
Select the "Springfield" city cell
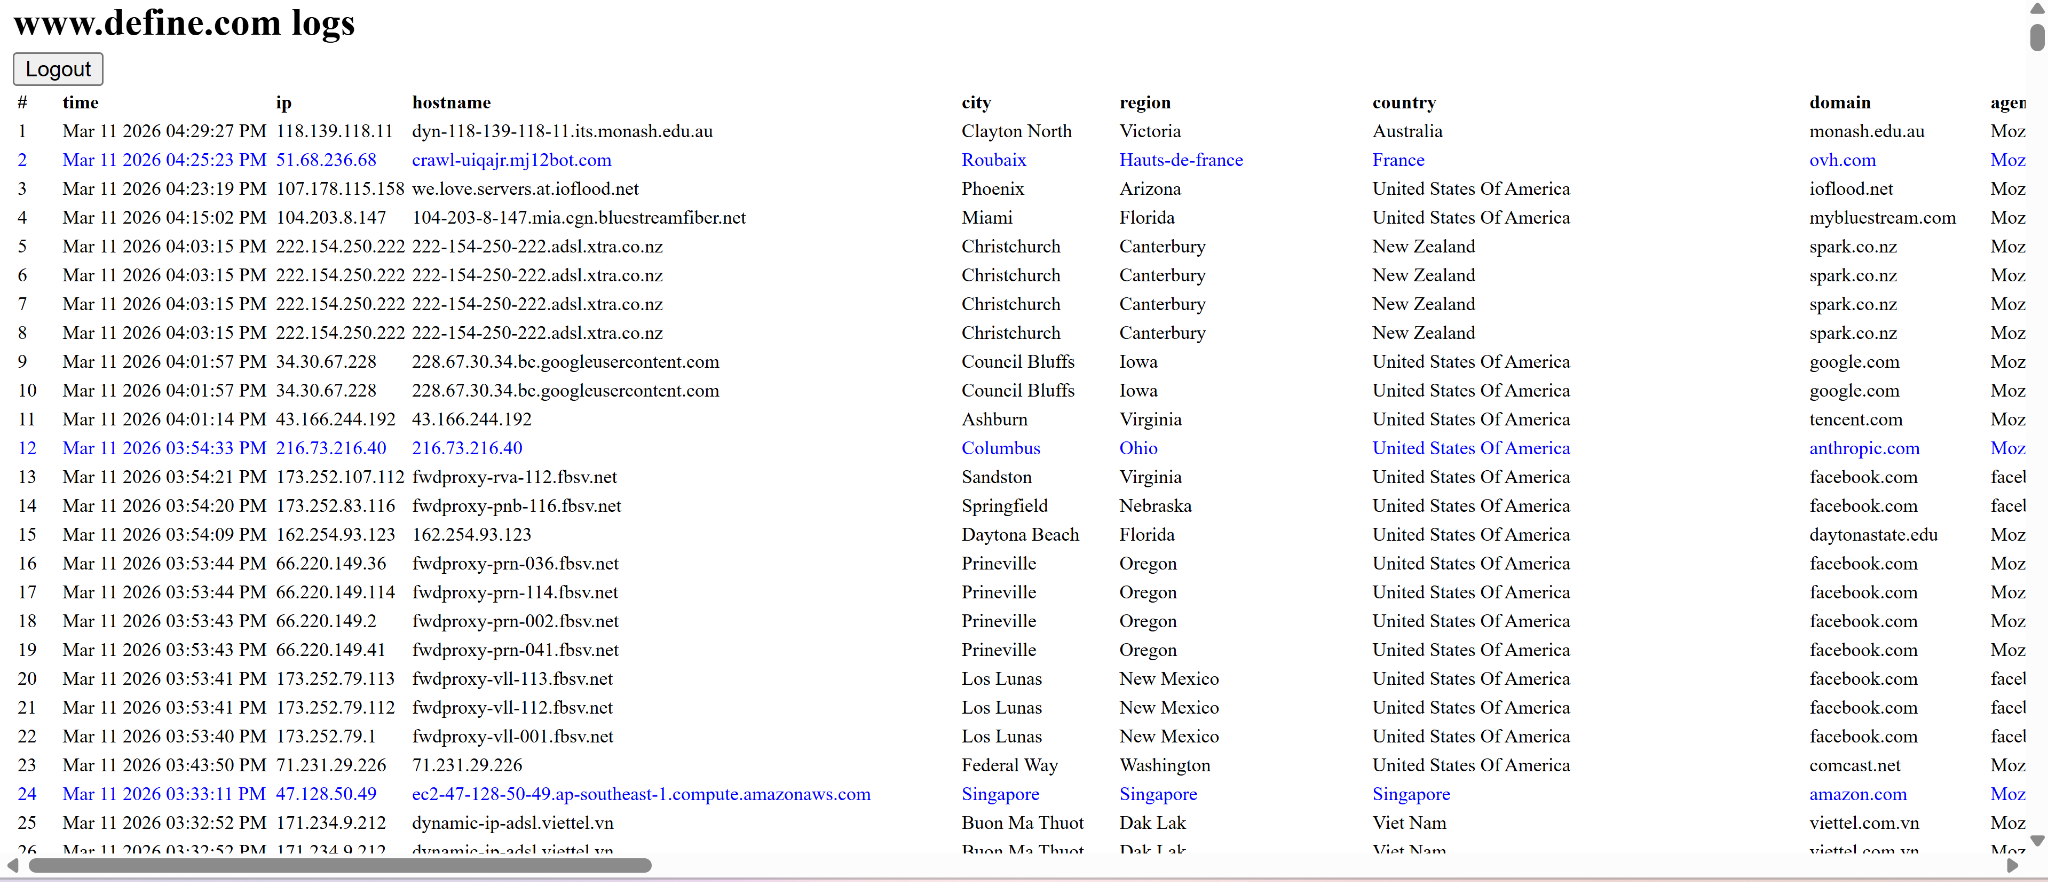click(1005, 506)
